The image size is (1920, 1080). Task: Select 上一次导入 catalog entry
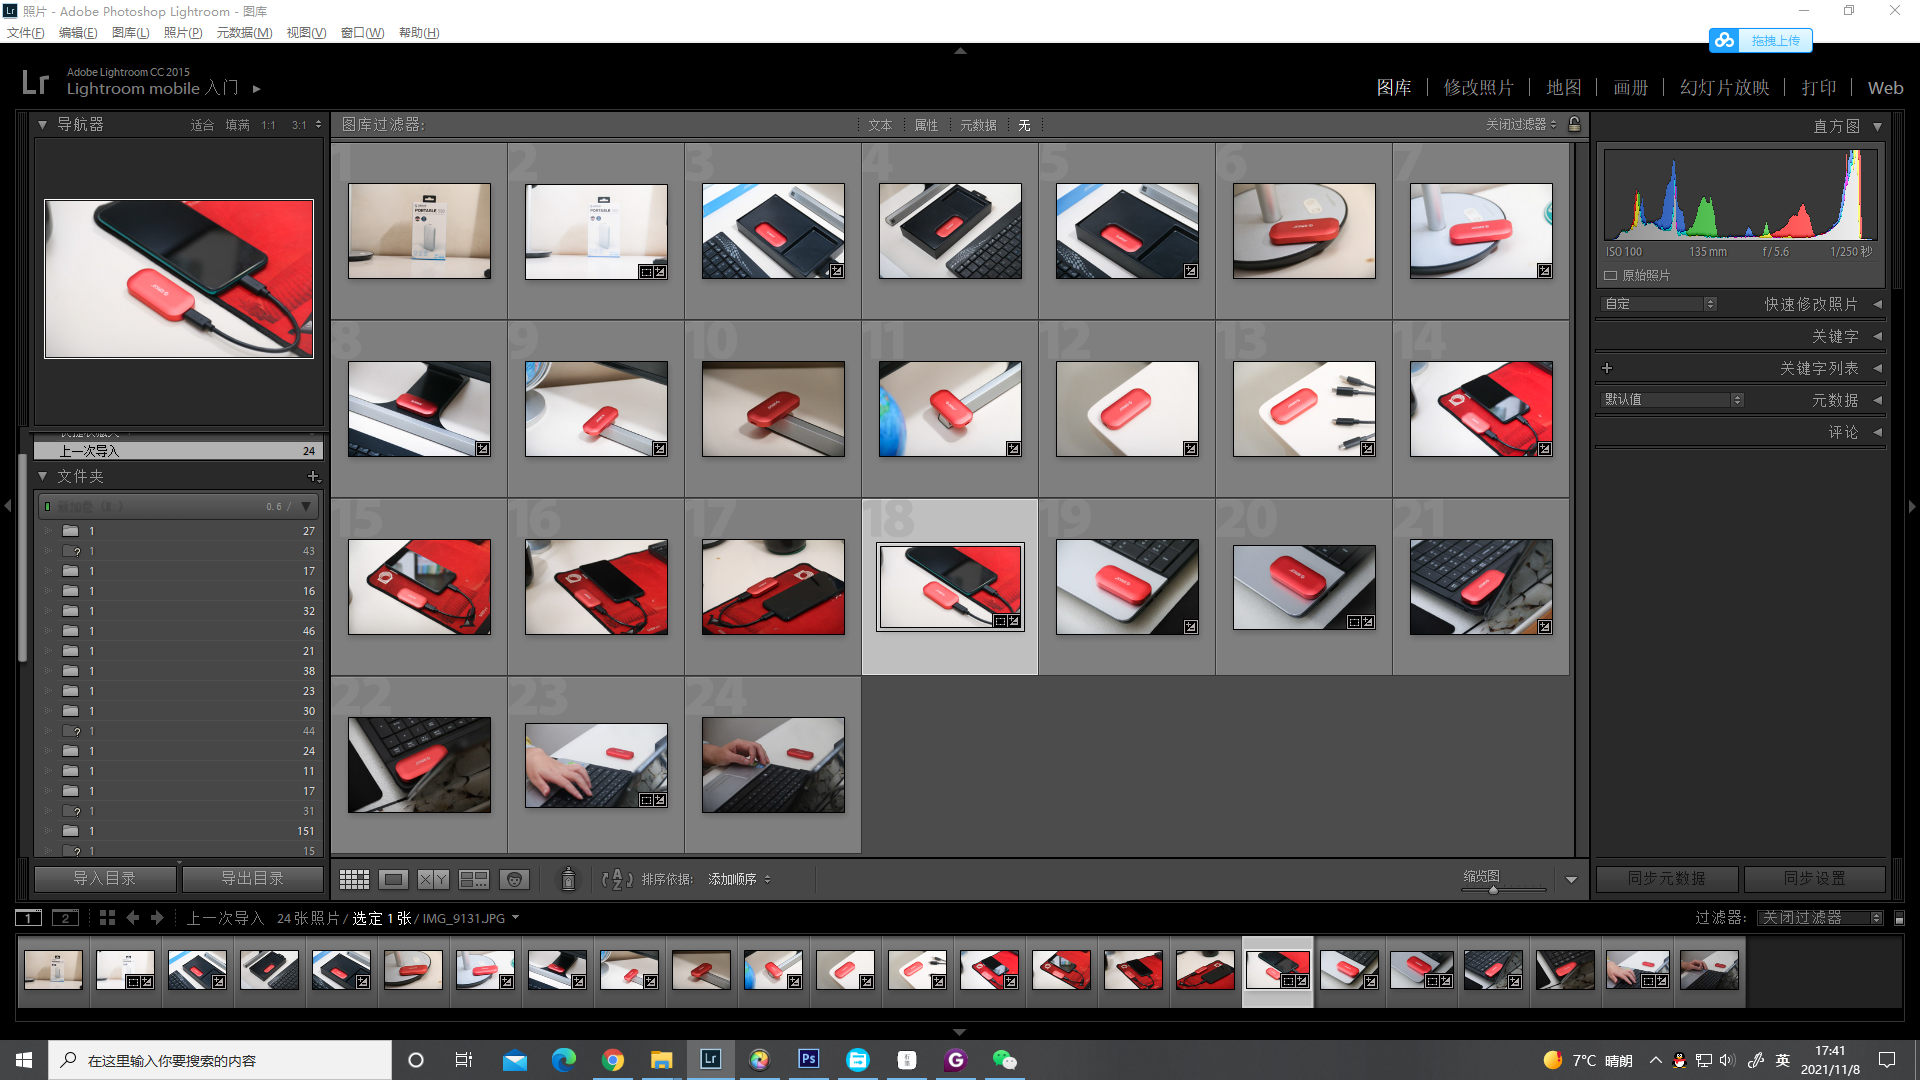click(x=178, y=451)
